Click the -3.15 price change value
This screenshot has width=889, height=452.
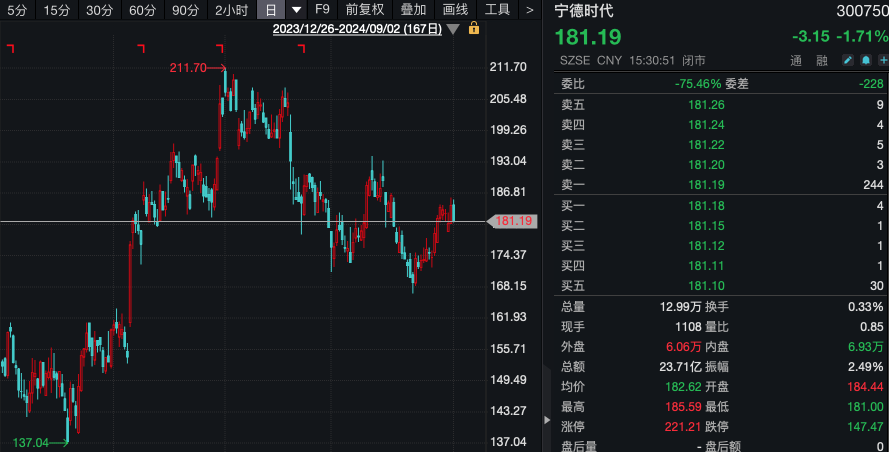811,36
